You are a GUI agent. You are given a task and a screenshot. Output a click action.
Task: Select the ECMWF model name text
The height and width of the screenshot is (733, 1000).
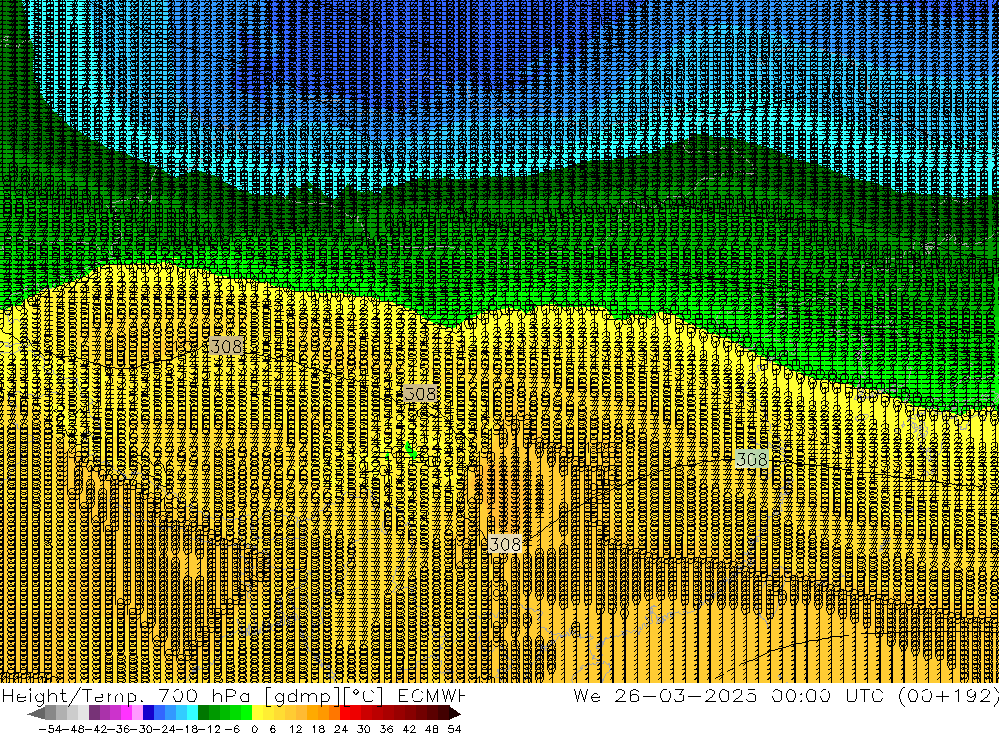(432, 695)
